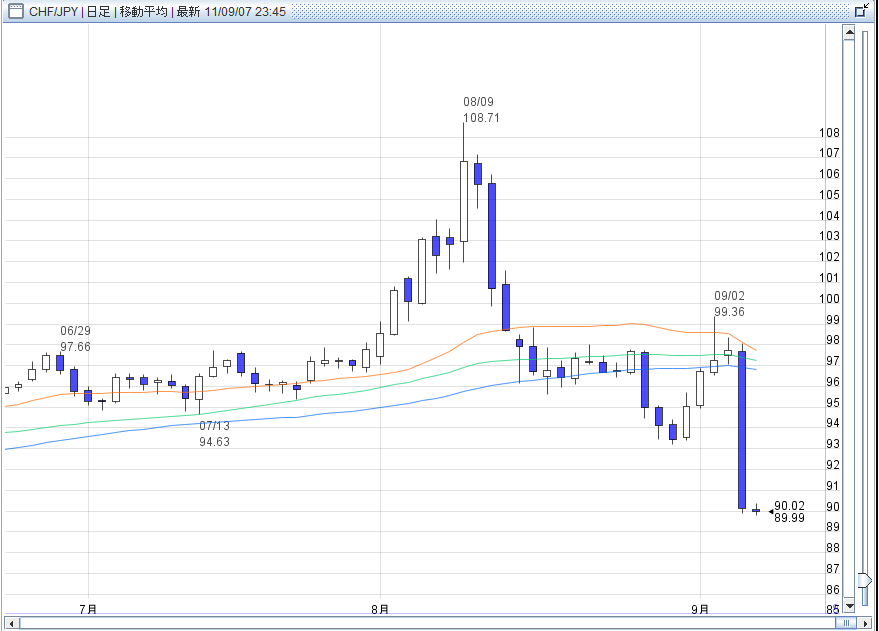Click the 108.71 high price label
Viewport: 879px width, 631px height.
pyautogui.click(x=481, y=118)
